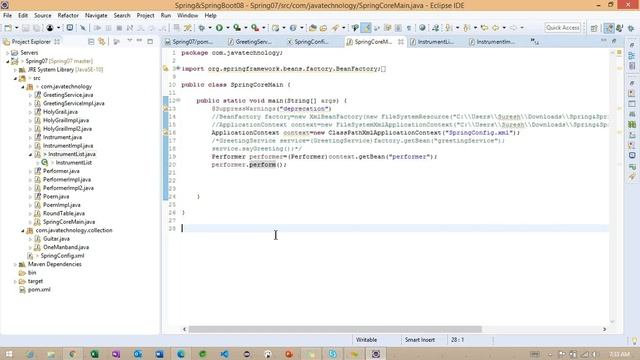Expand the target folder node
Screen dimensions: 640x360
tap(15, 282)
